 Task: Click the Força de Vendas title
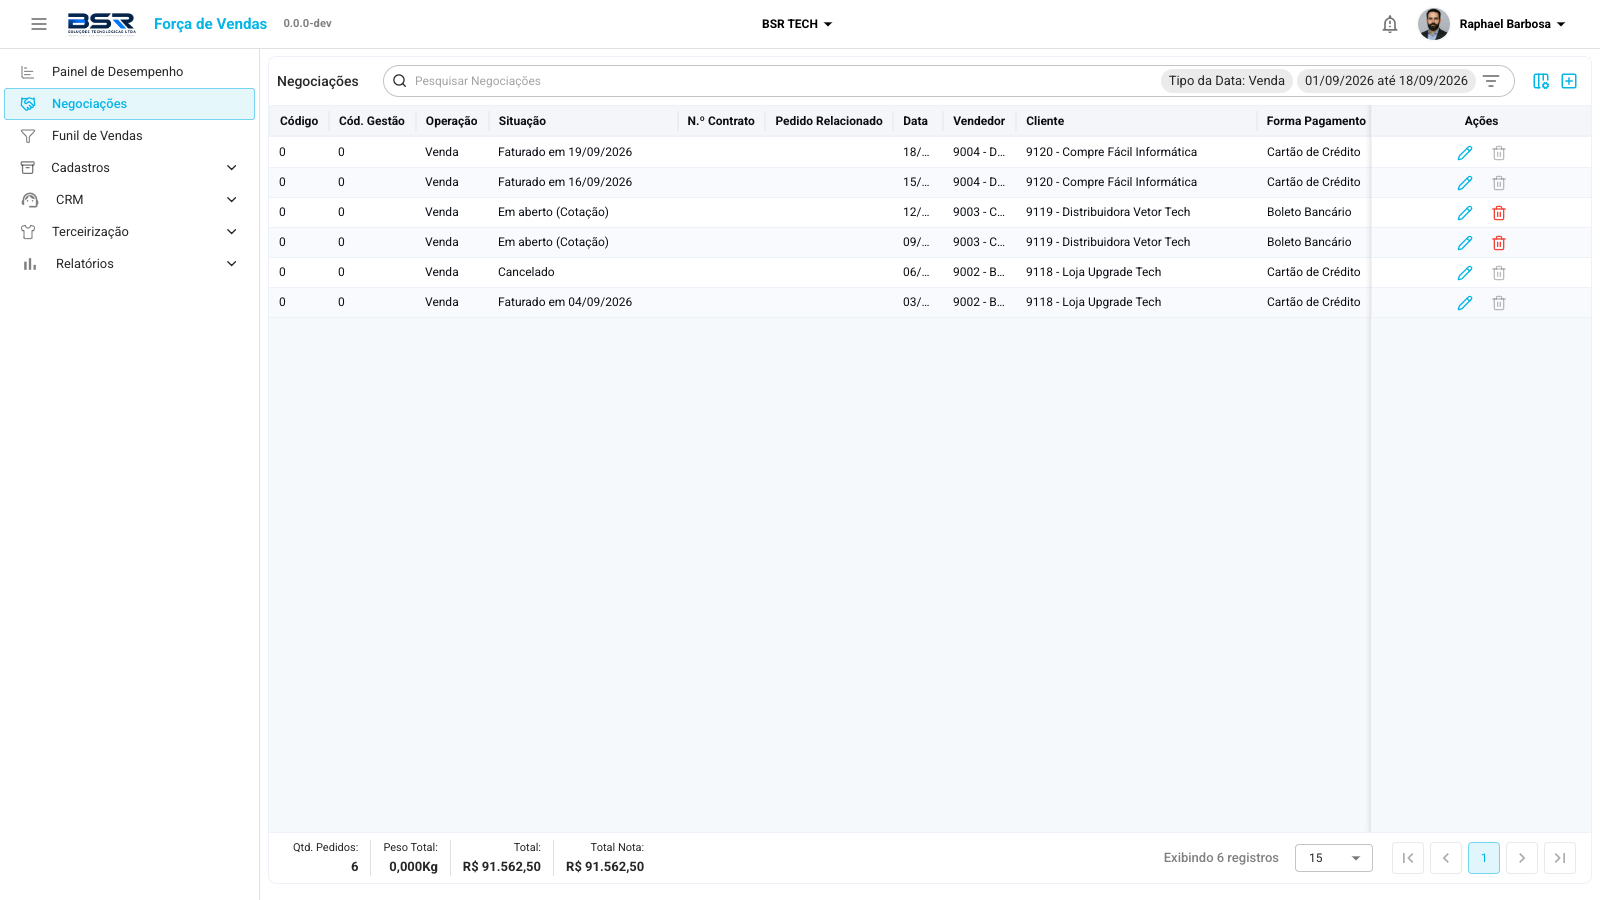point(210,24)
